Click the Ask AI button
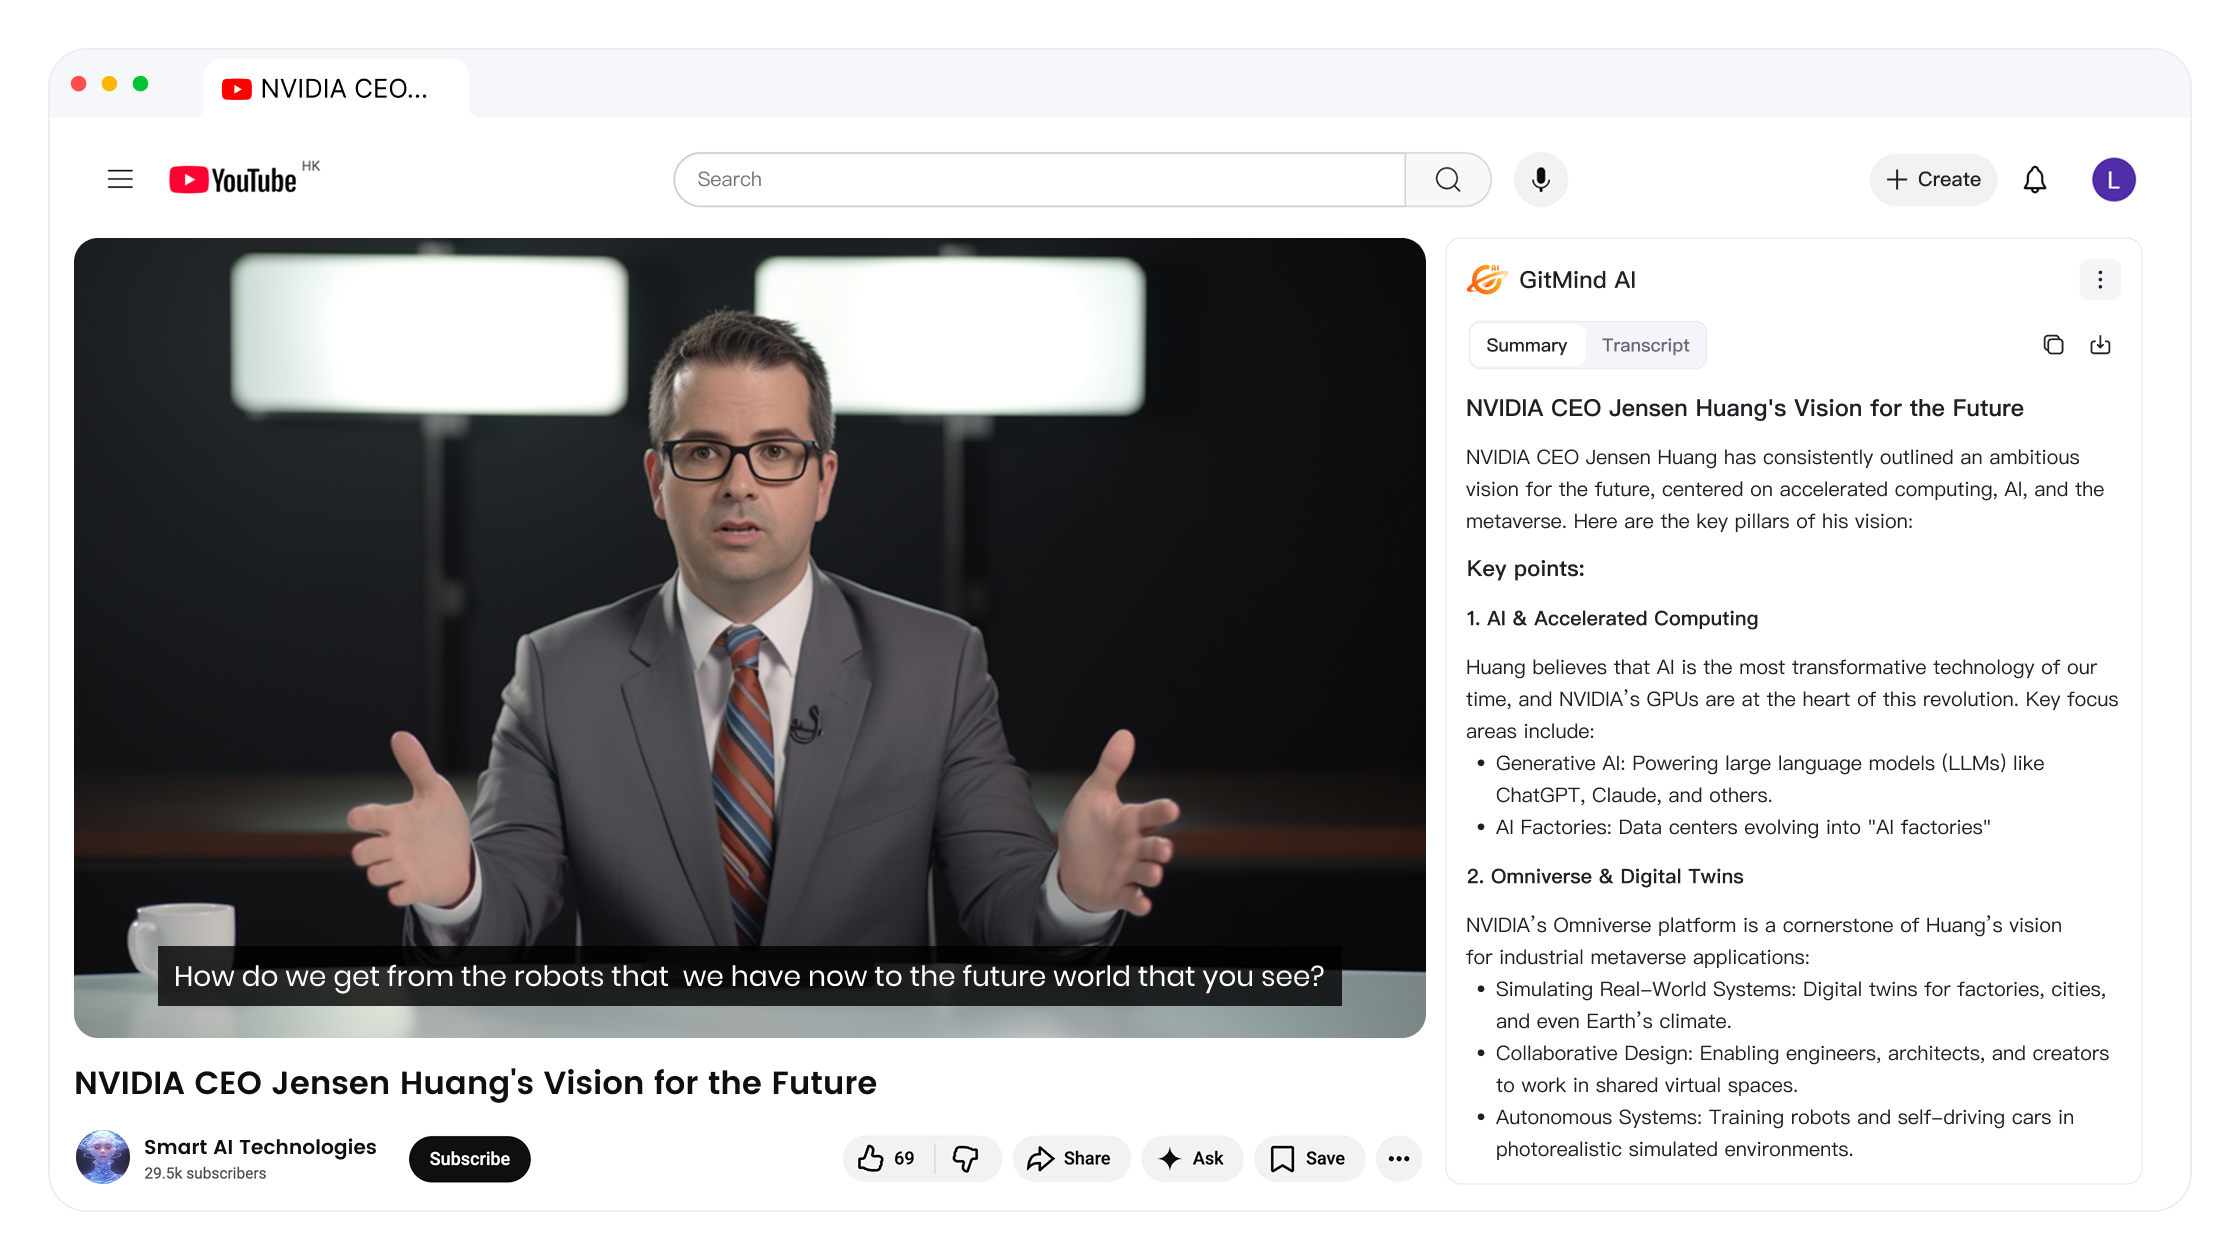Viewport: 2240px width, 1260px height. [1191, 1158]
